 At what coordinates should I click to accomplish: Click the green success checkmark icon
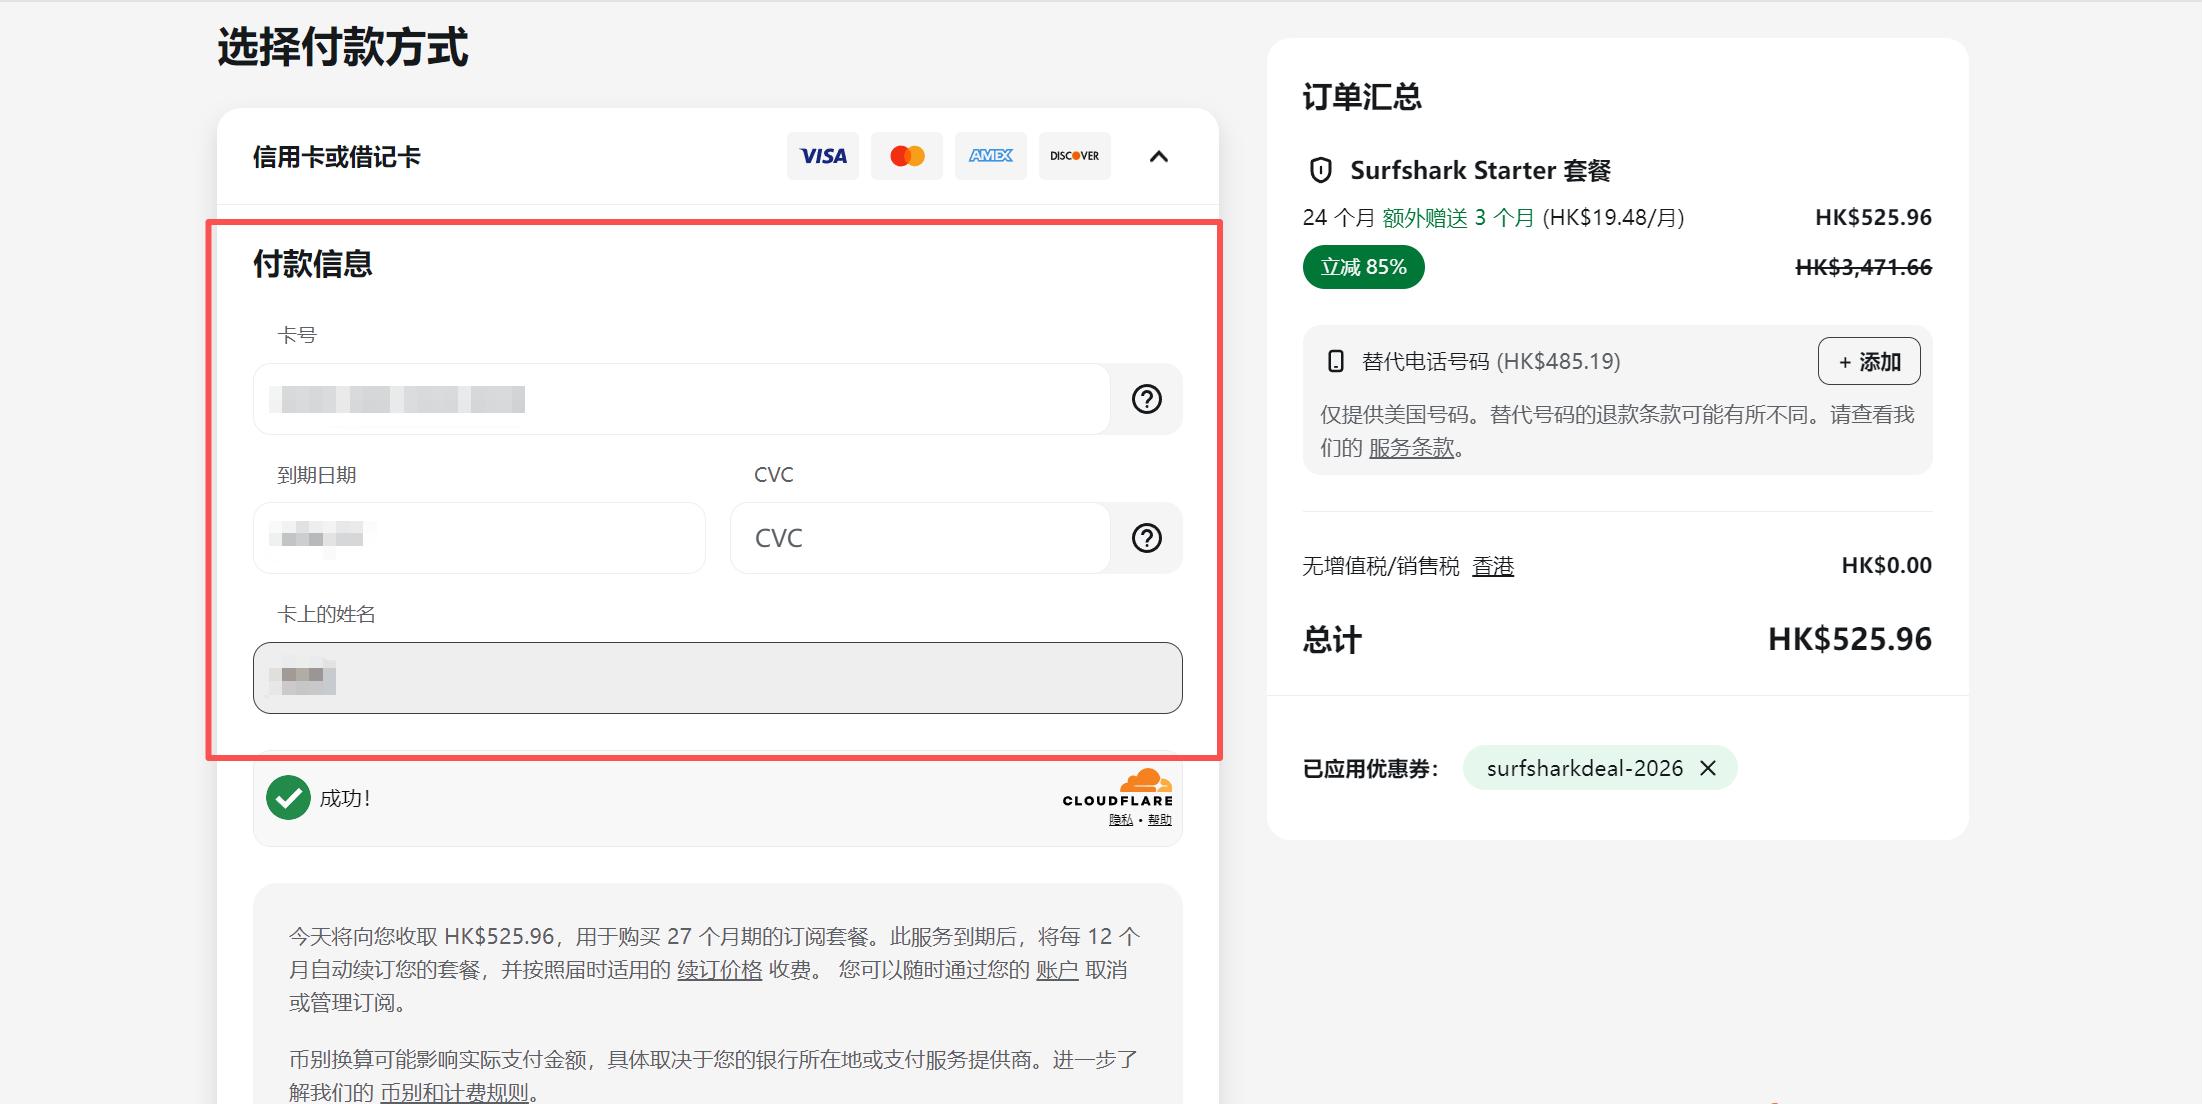point(288,798)
